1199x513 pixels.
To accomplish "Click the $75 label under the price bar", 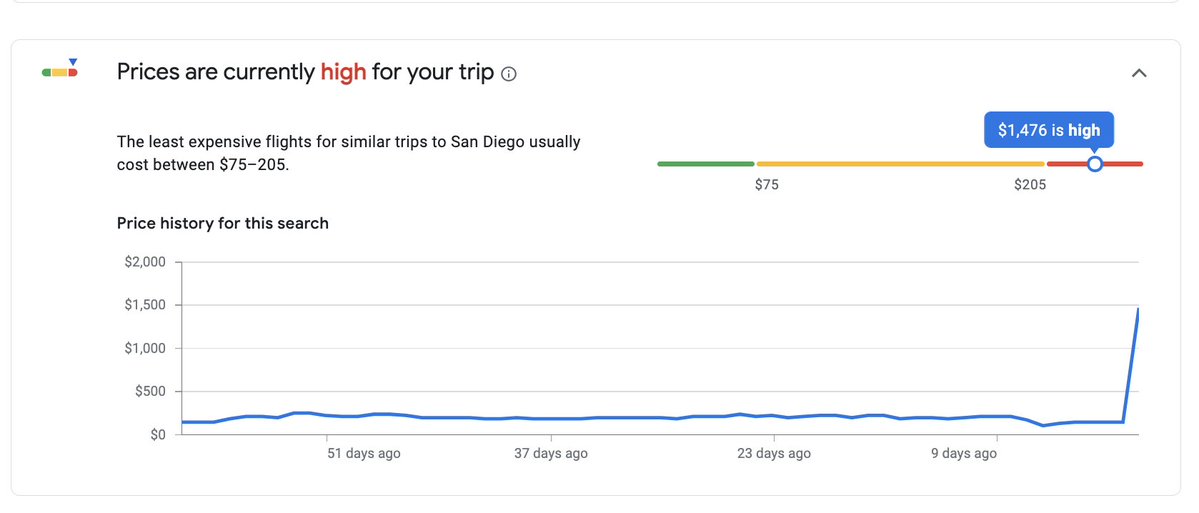I will pos(766,185).
